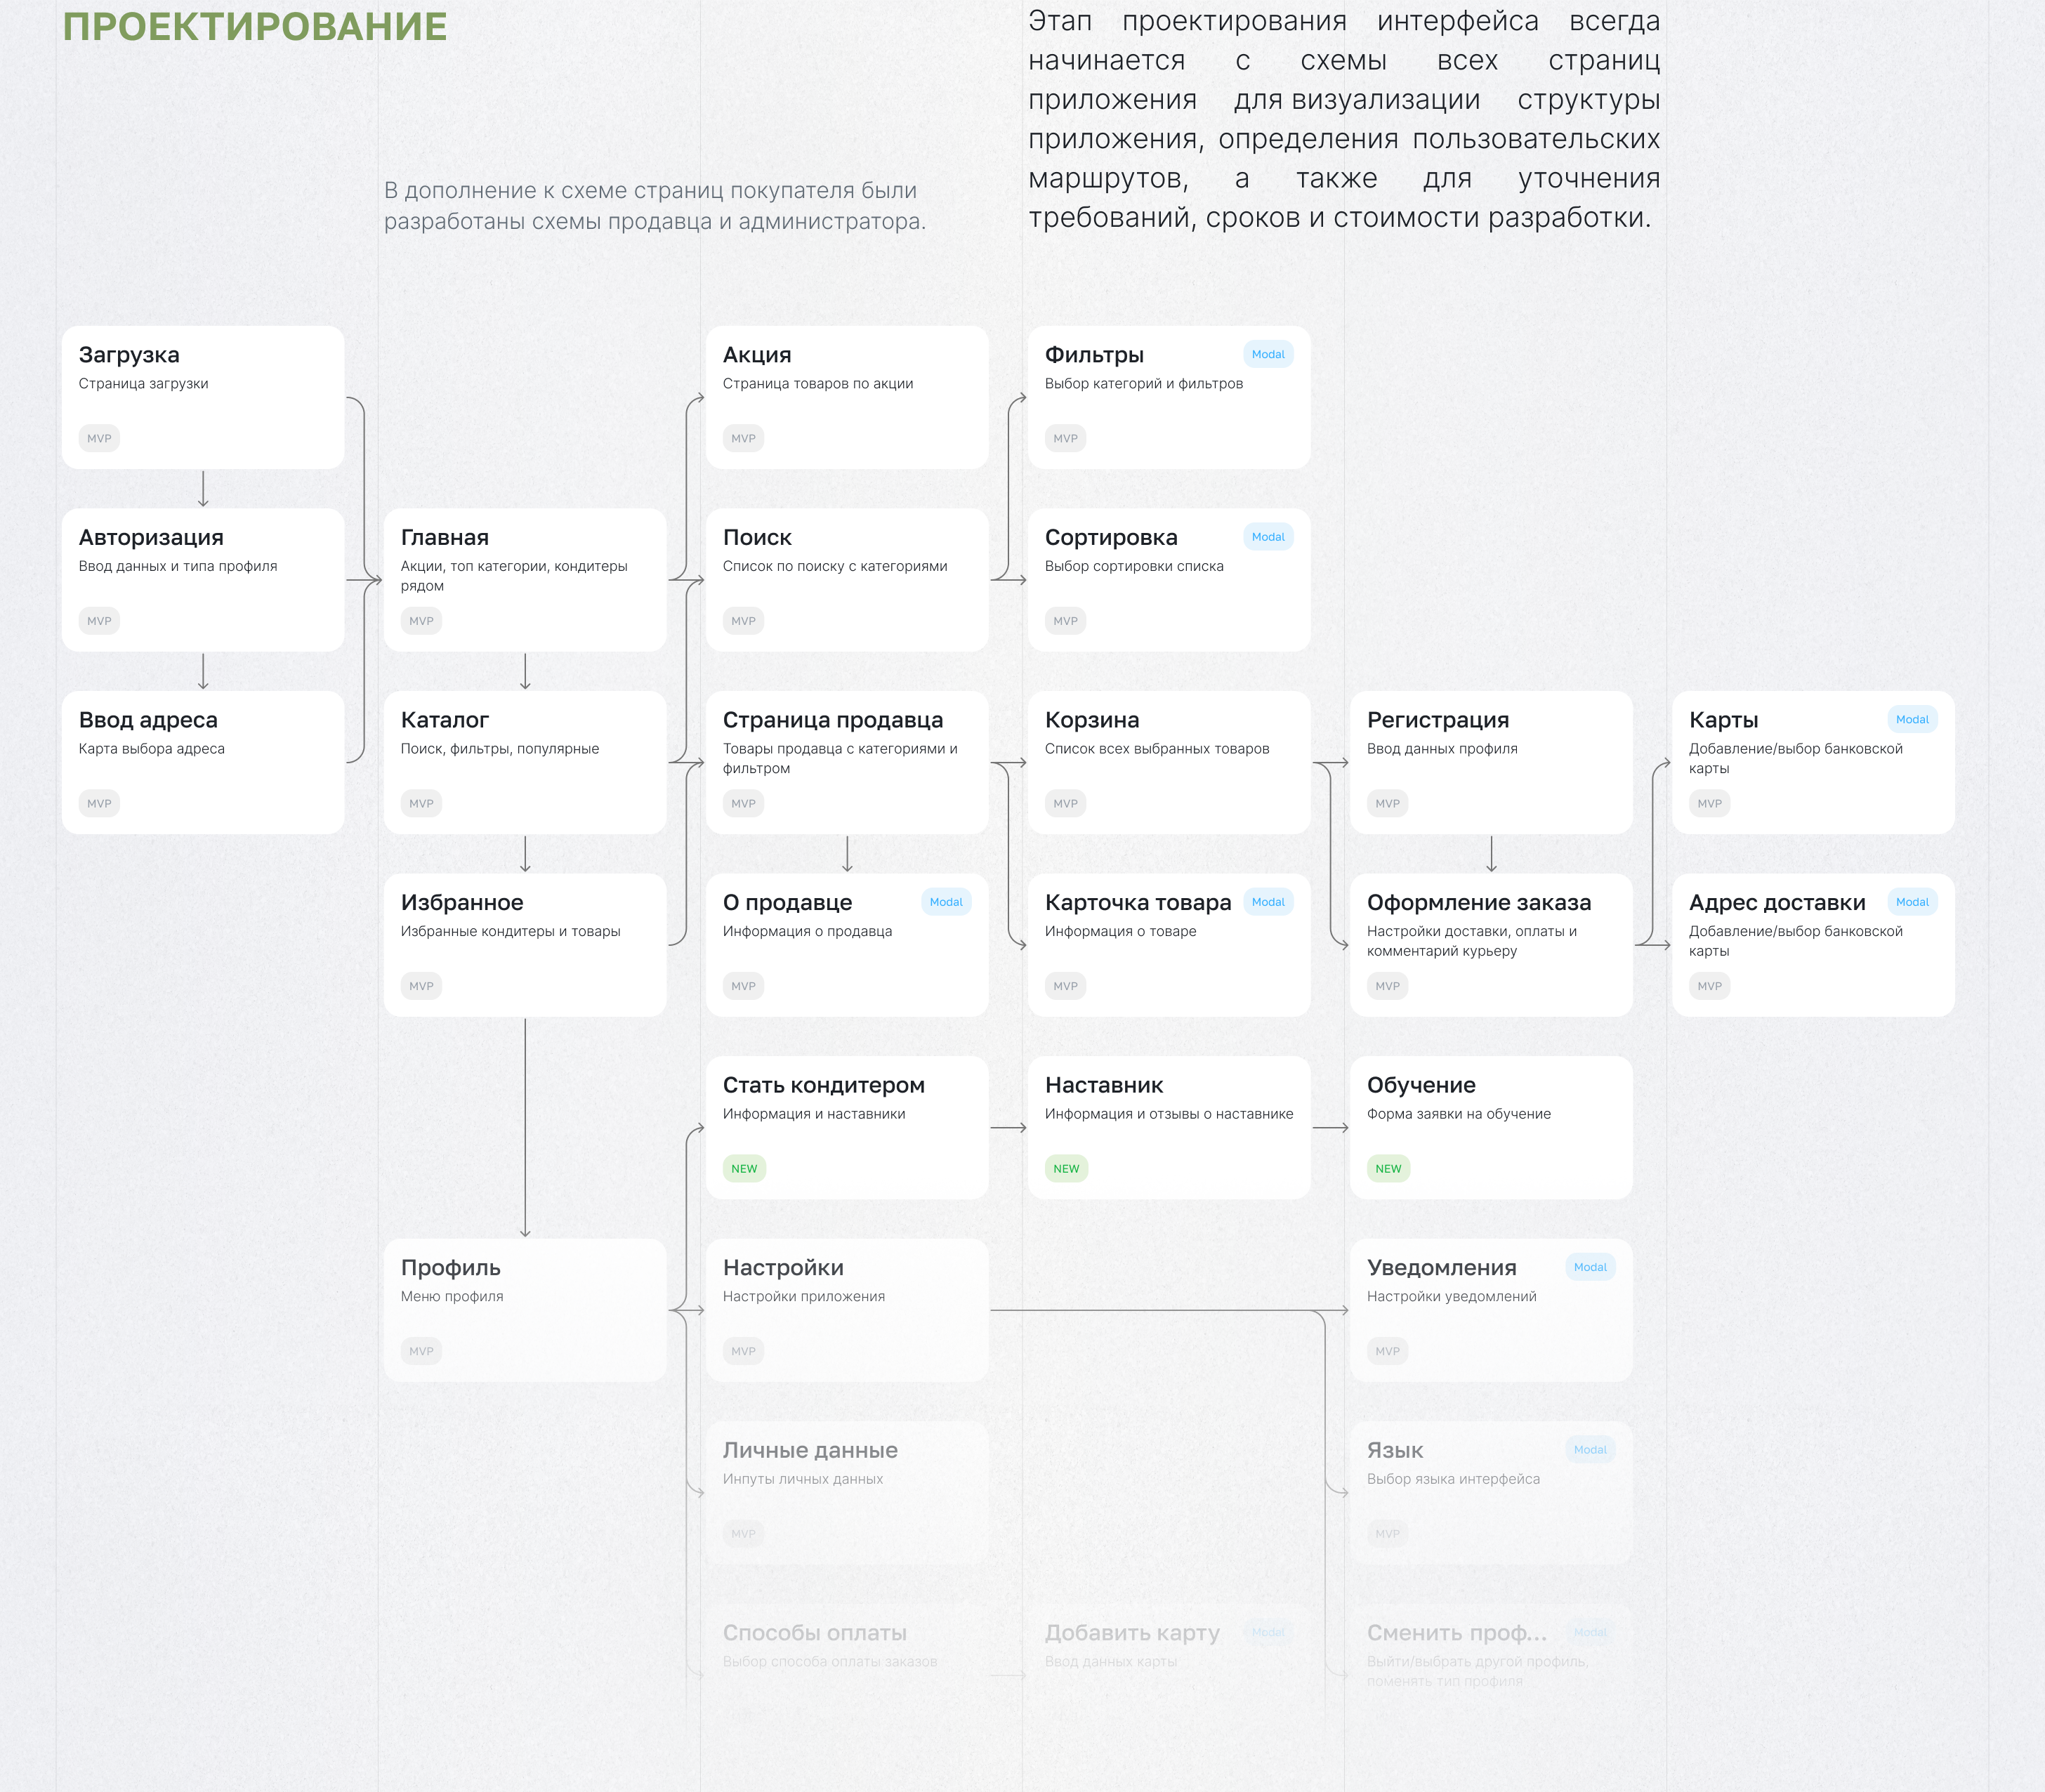The height and width of the screenshot is (1792, 2045).
Task: Click MVP badge on the Авторизация card
Action: [x=99, y=621]
